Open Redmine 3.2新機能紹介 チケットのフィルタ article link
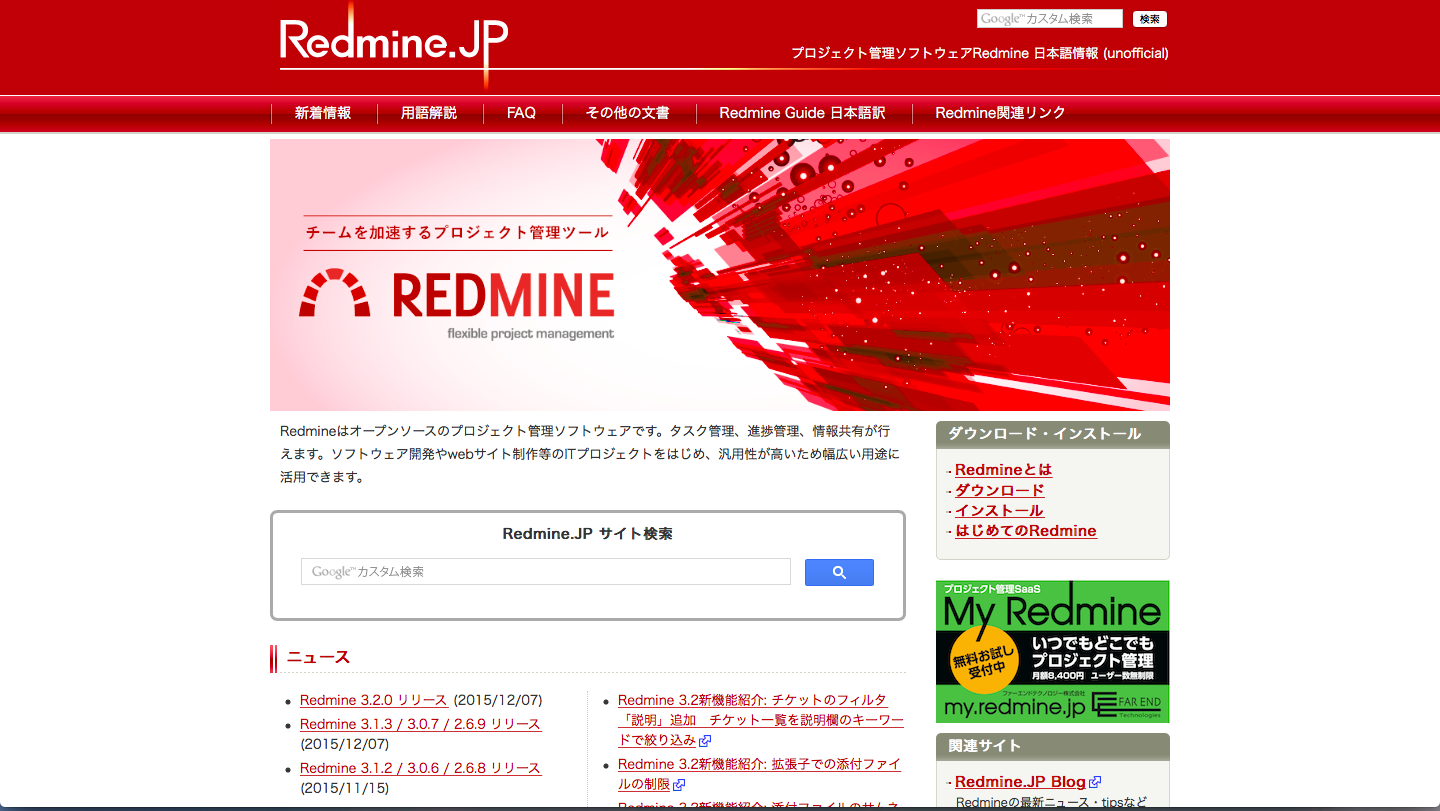 (760, 720)
